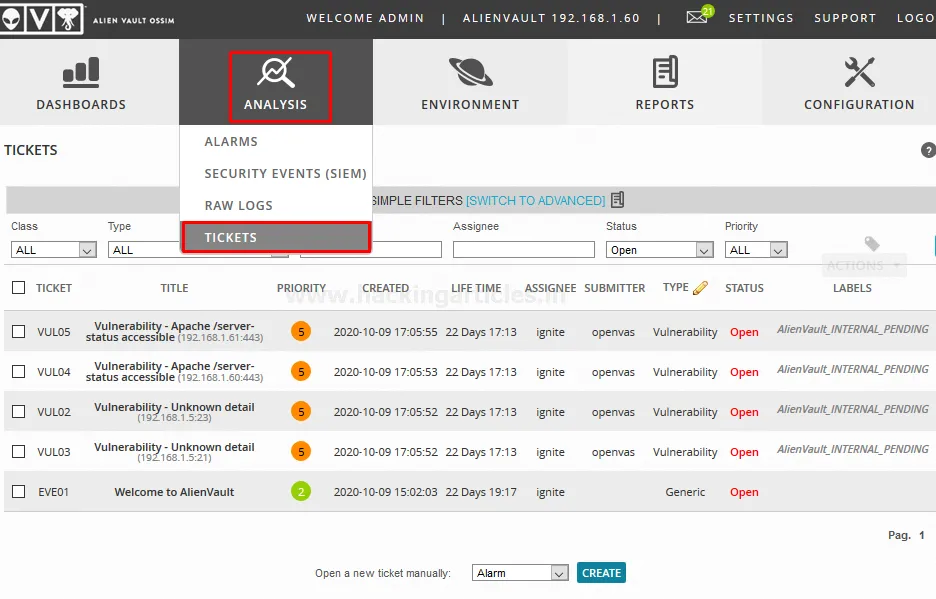The height and width of the screenshot is (599, 936).
Task: Select Security Events (SIEM) menu item
Action: pyautogui.click(x=285, y=174)
